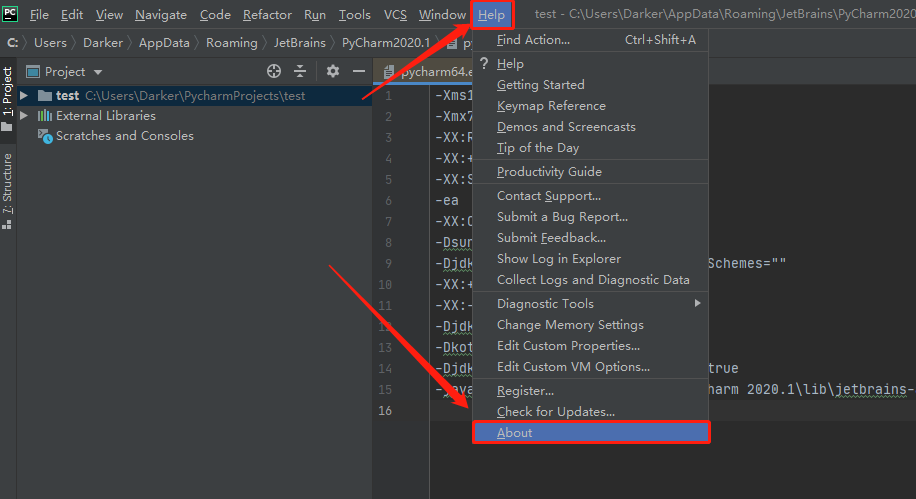Viewport: 916px width, 499px height.
Task: Click the "-ea" line in editor
Action: pos(447,200)
